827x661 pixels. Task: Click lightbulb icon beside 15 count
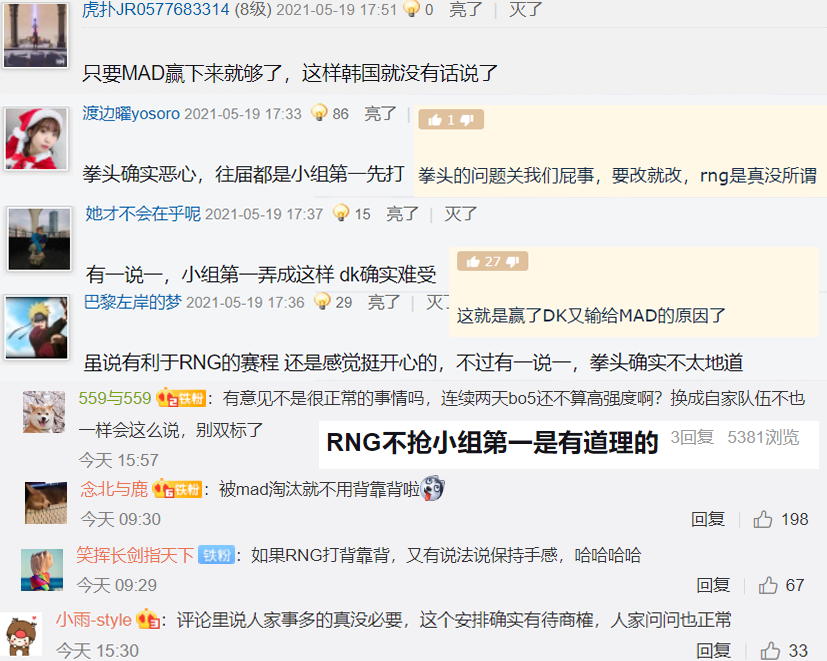341,212
